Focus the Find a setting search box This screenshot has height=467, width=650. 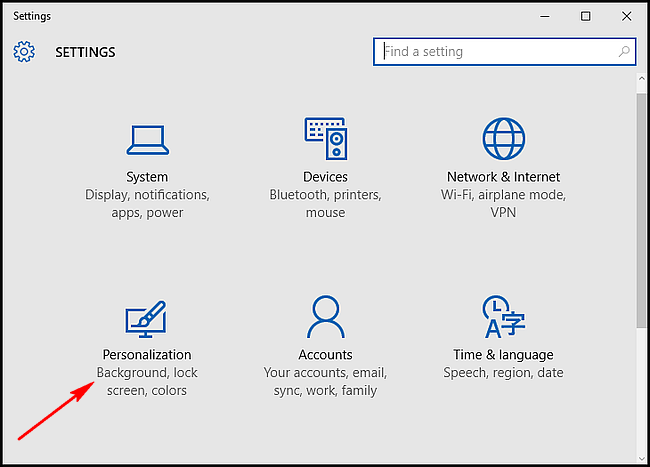pyautogui.click(x=504, y=51)
